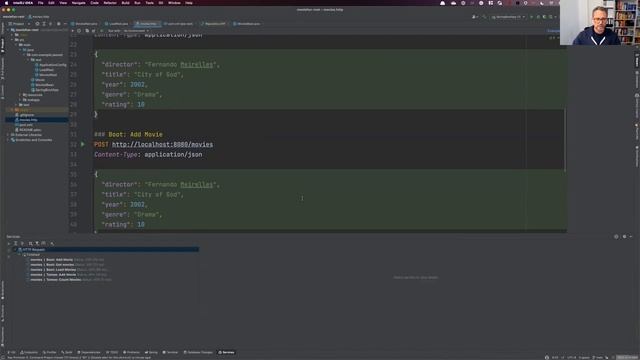Switch to the LoadRest.java editor tab
Screen dimensions: 640x360
point(116,24)
